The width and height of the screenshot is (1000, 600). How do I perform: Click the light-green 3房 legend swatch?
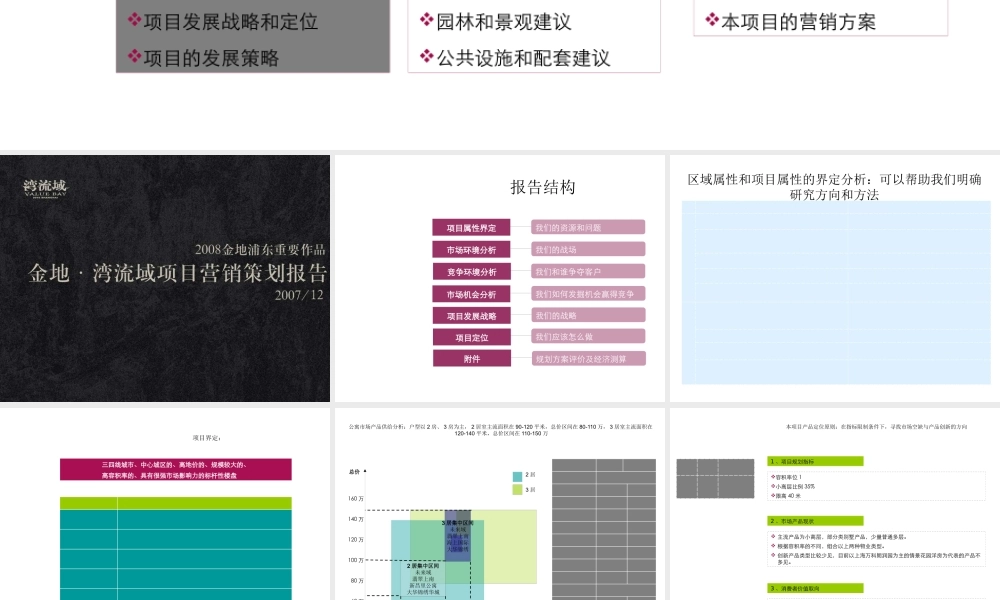pos(517,490)
